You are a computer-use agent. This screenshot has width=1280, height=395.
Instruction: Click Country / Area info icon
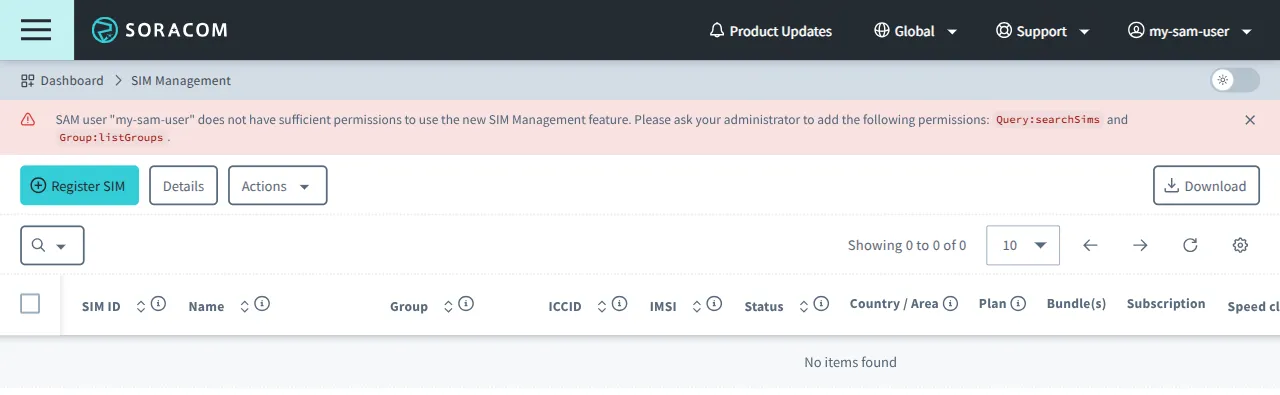click(x=950, y=304)
